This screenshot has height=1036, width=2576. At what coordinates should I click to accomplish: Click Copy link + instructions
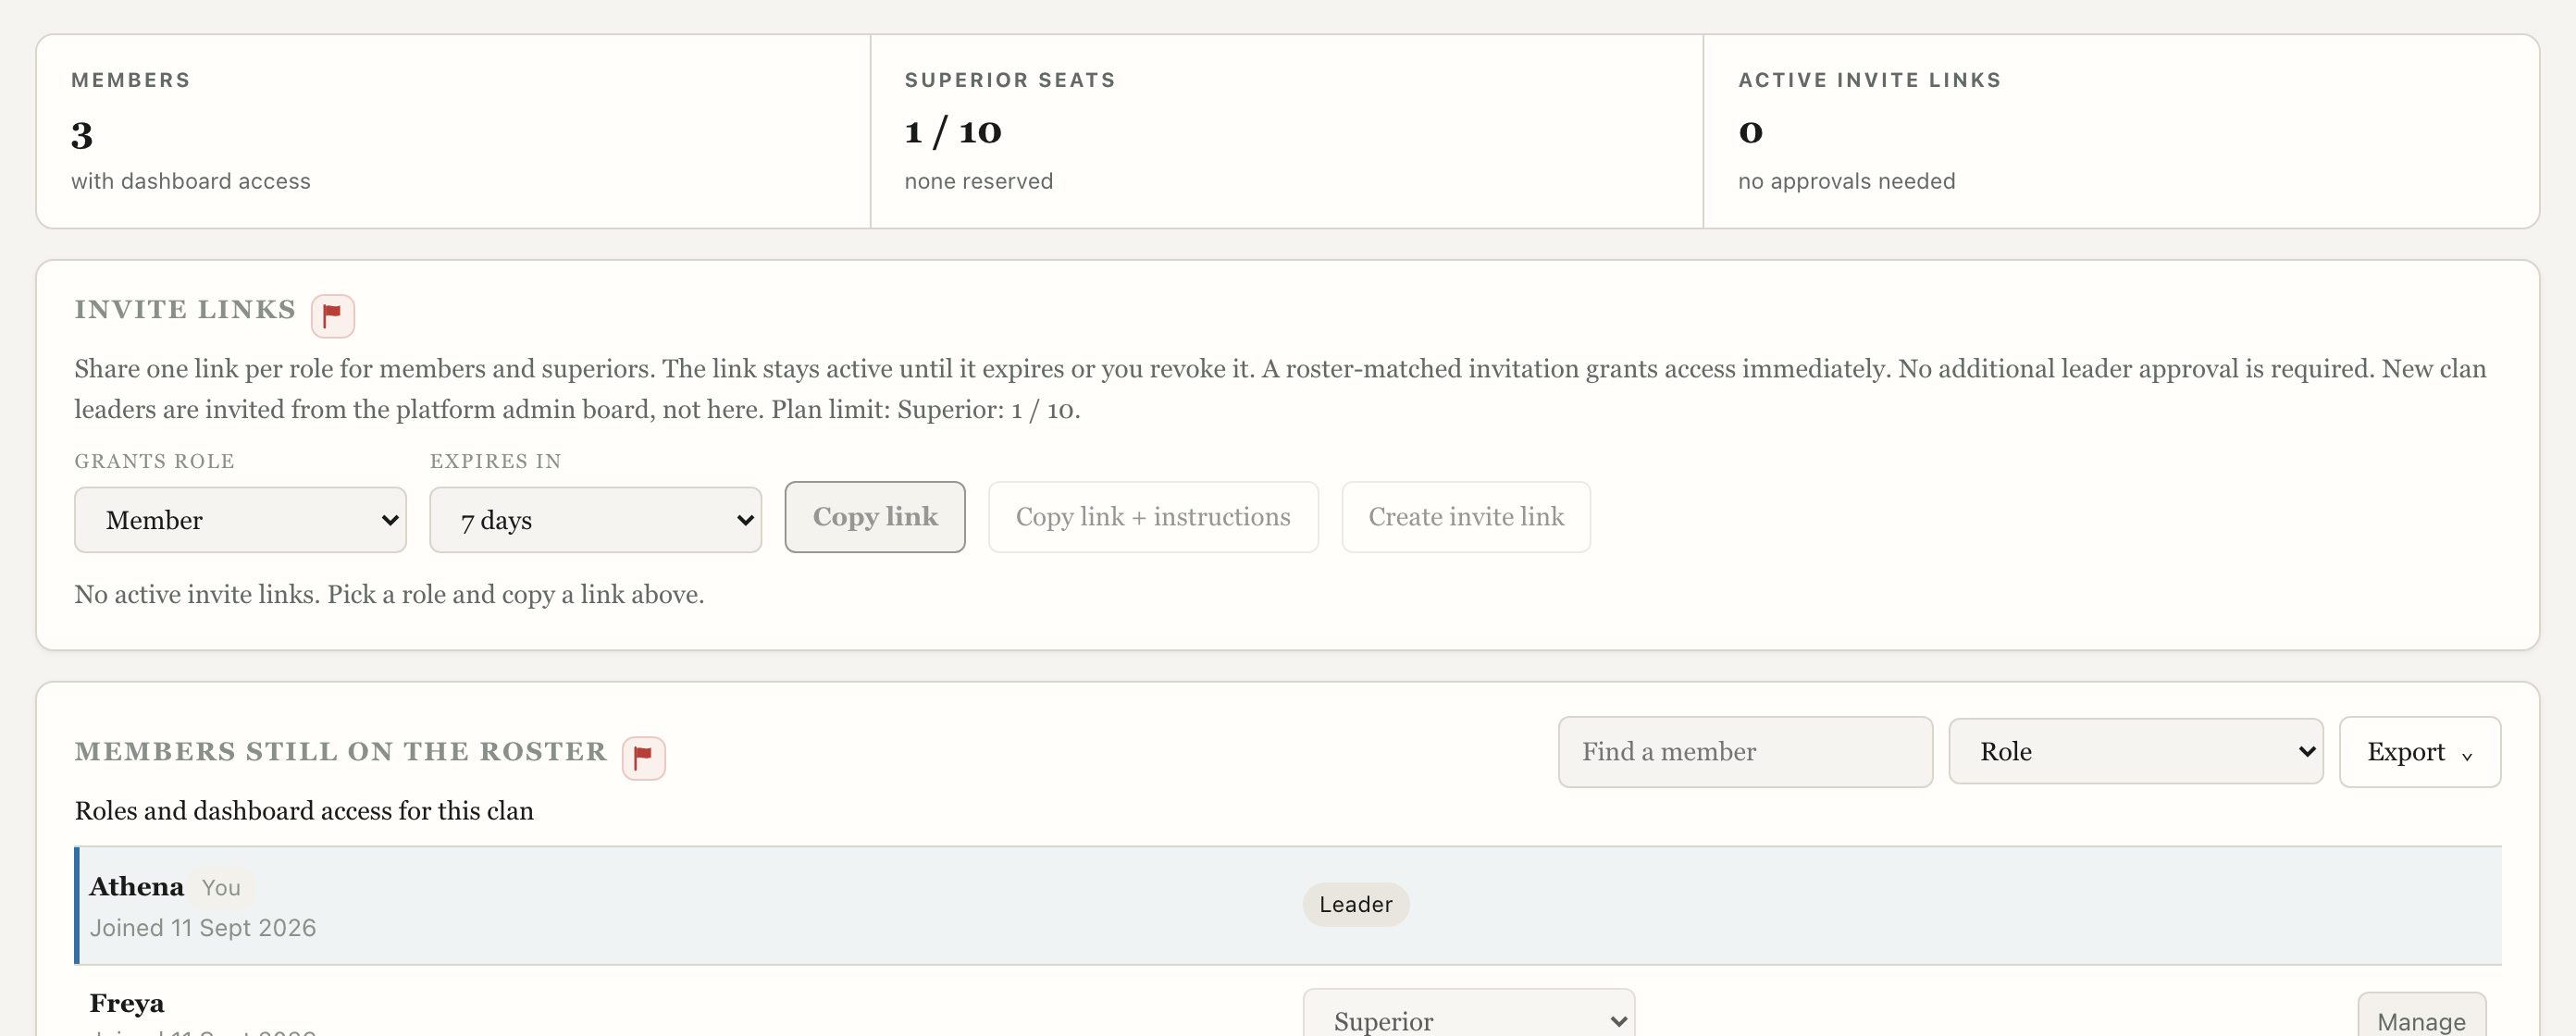pyautogui.click(x=1153, y=517)
